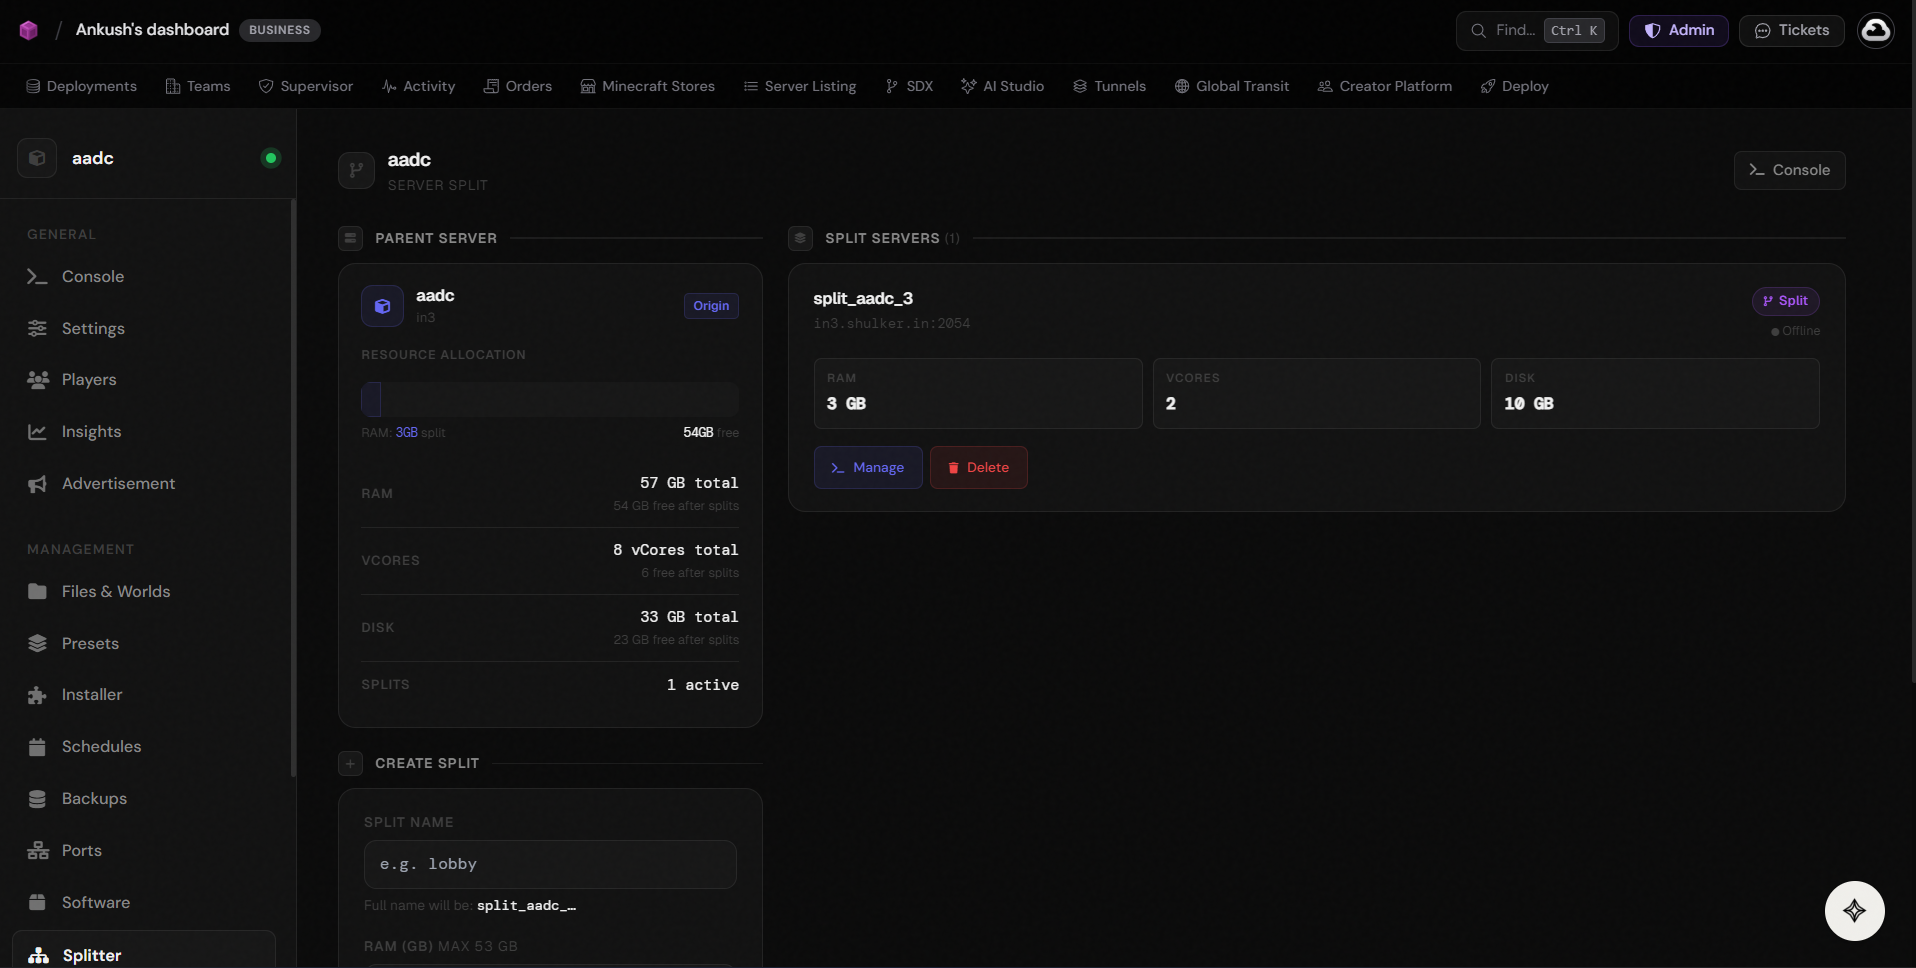Manage the split_aadc_3 server

[868, 467]
